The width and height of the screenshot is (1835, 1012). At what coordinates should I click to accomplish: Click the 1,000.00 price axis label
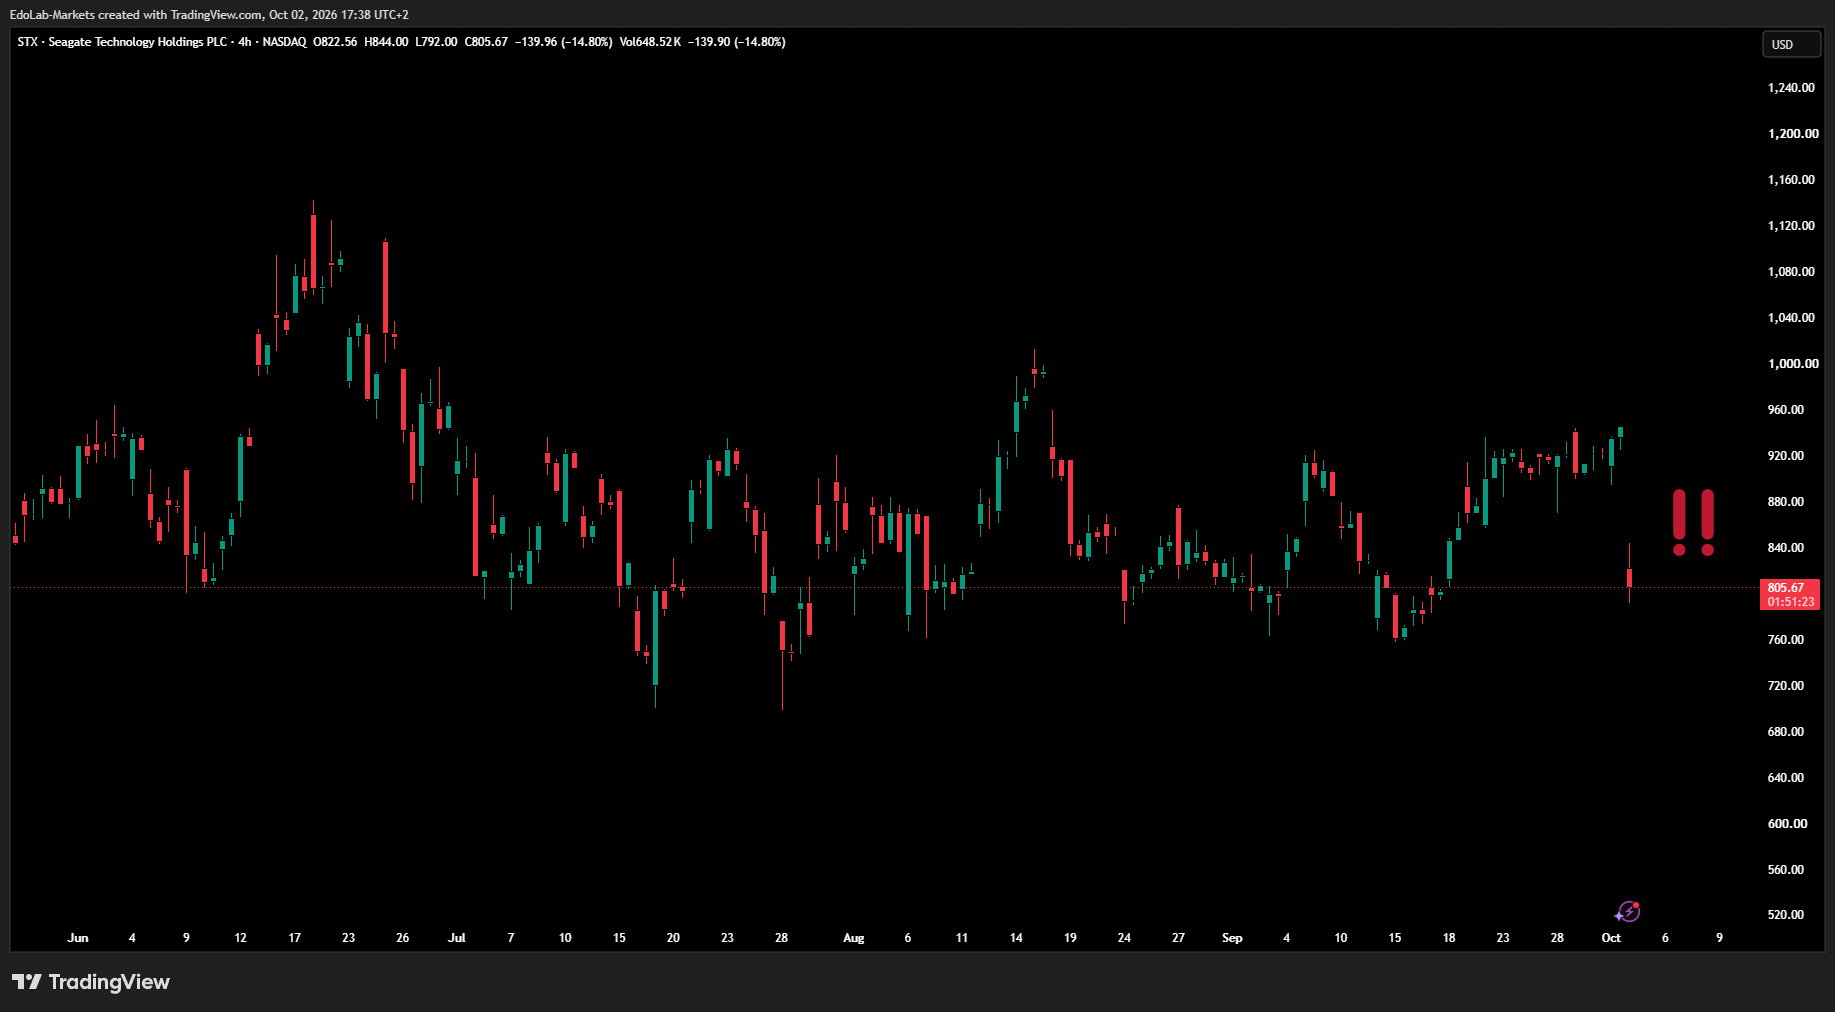(1793, 364)
